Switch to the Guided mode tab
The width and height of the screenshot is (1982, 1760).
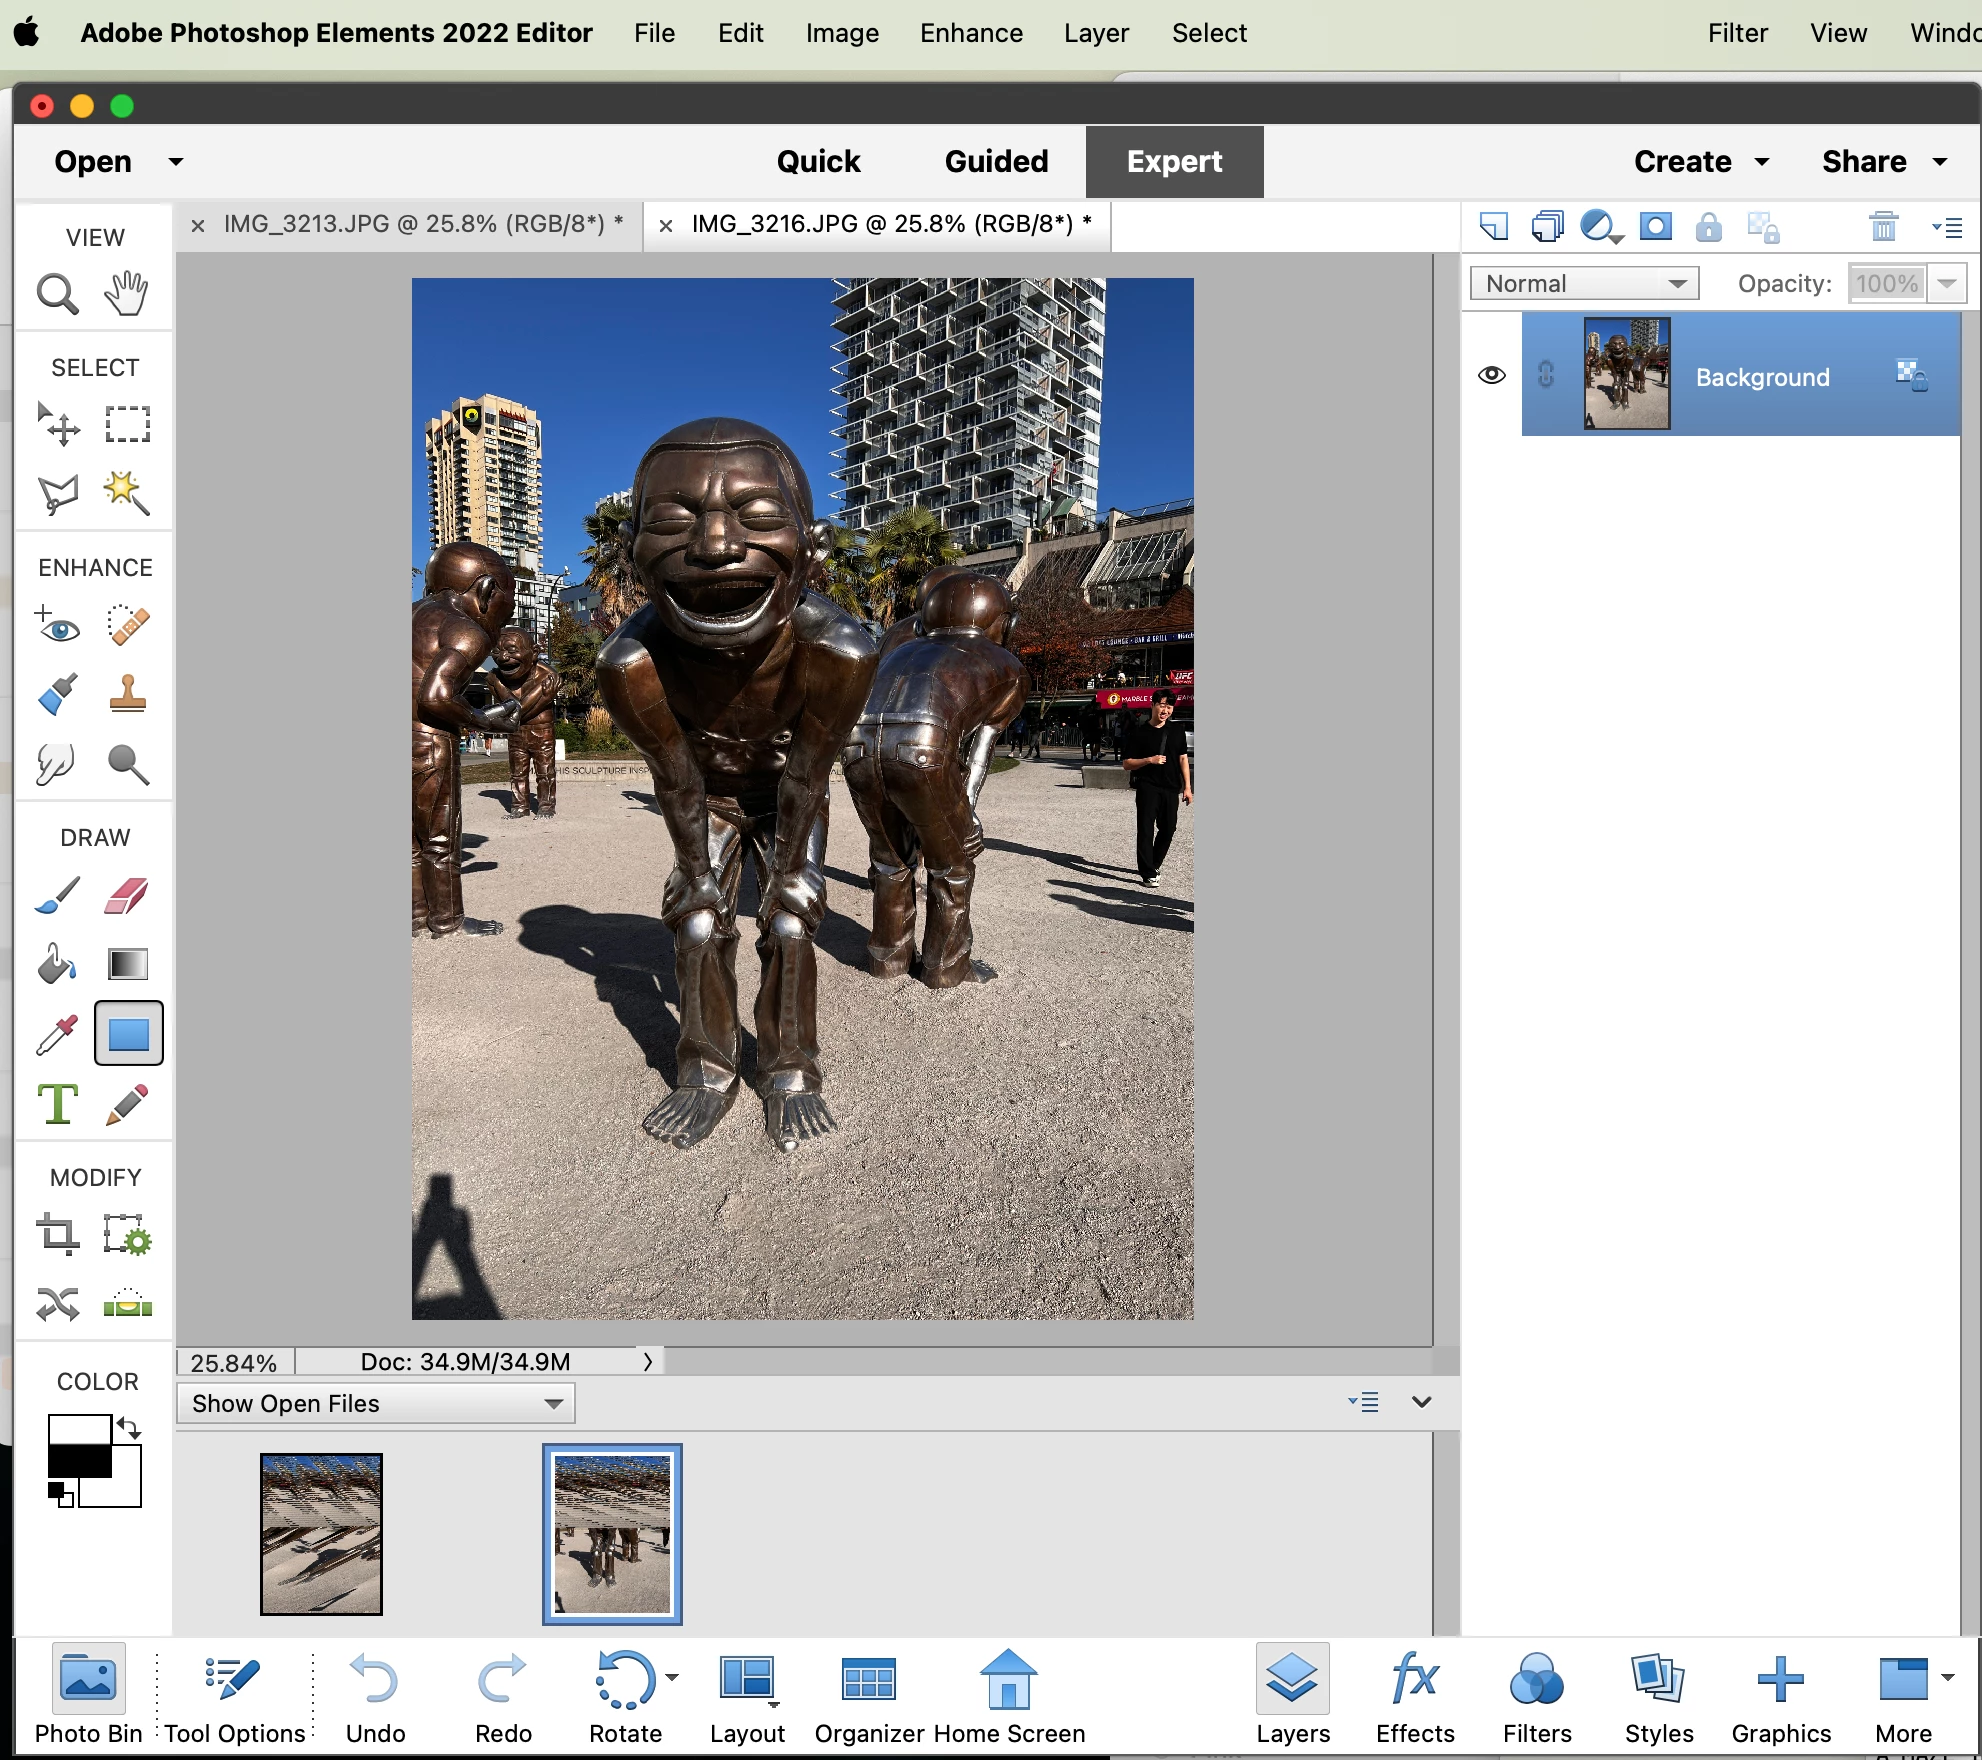(996, 162)
